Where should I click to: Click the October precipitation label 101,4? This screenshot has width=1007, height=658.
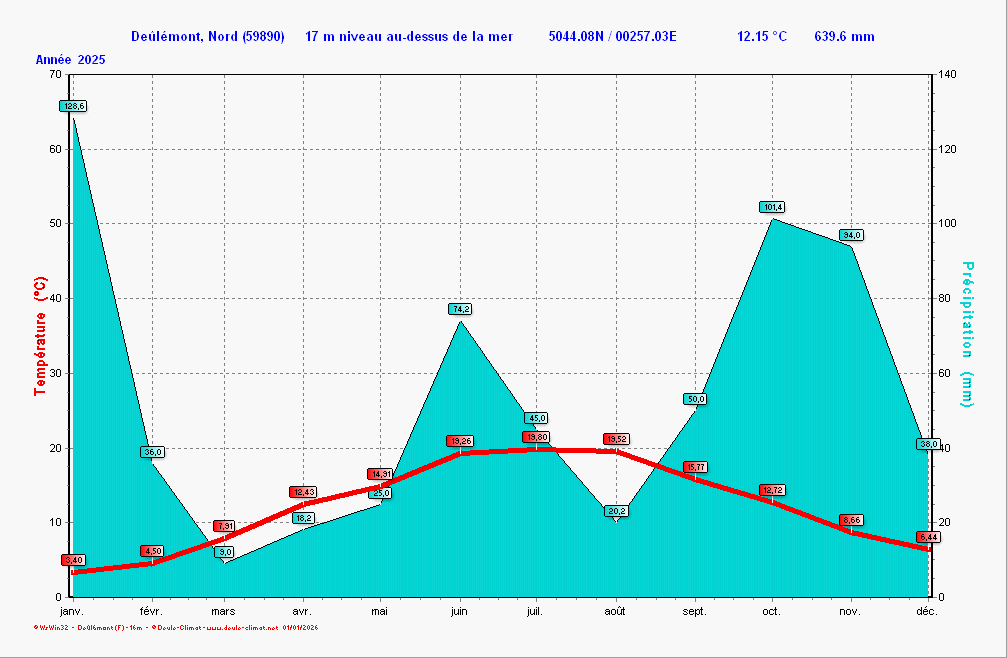pos(772,207)
